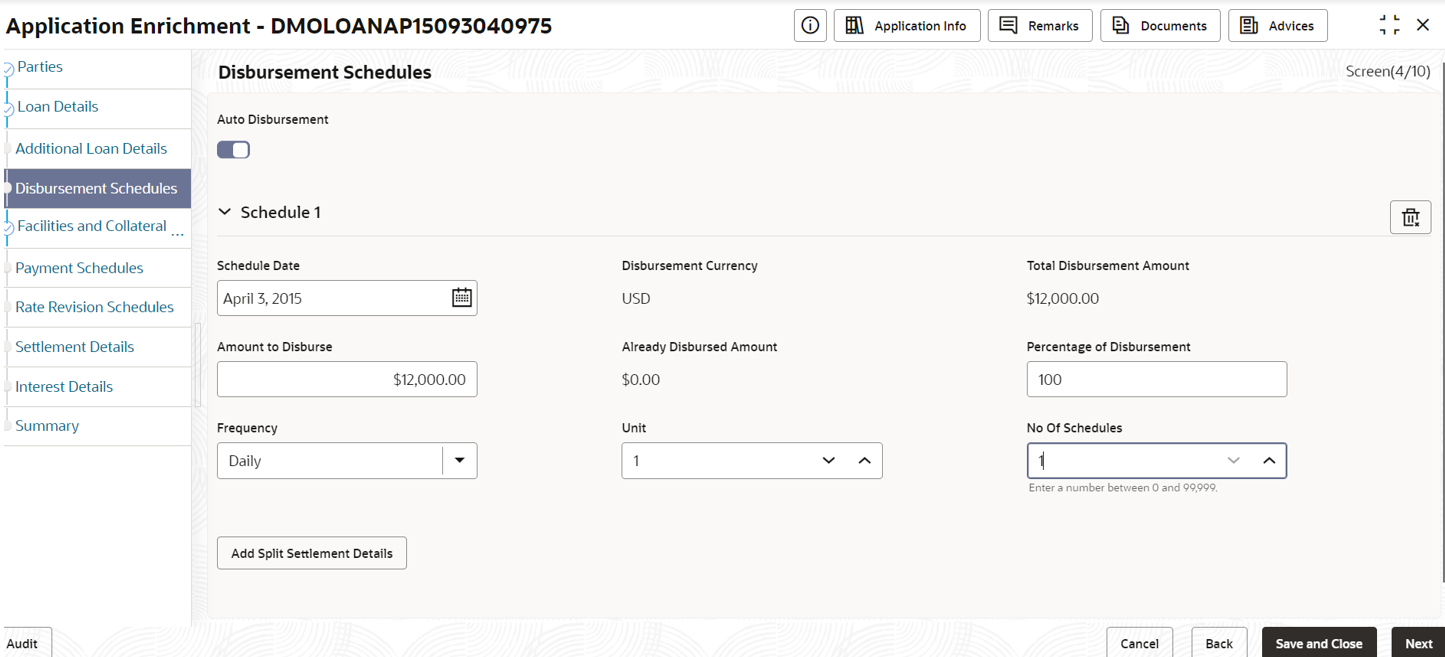This screenshot has width=1445, height=657.
Task: Click the Audit button
Action: (x=24, y=643)
